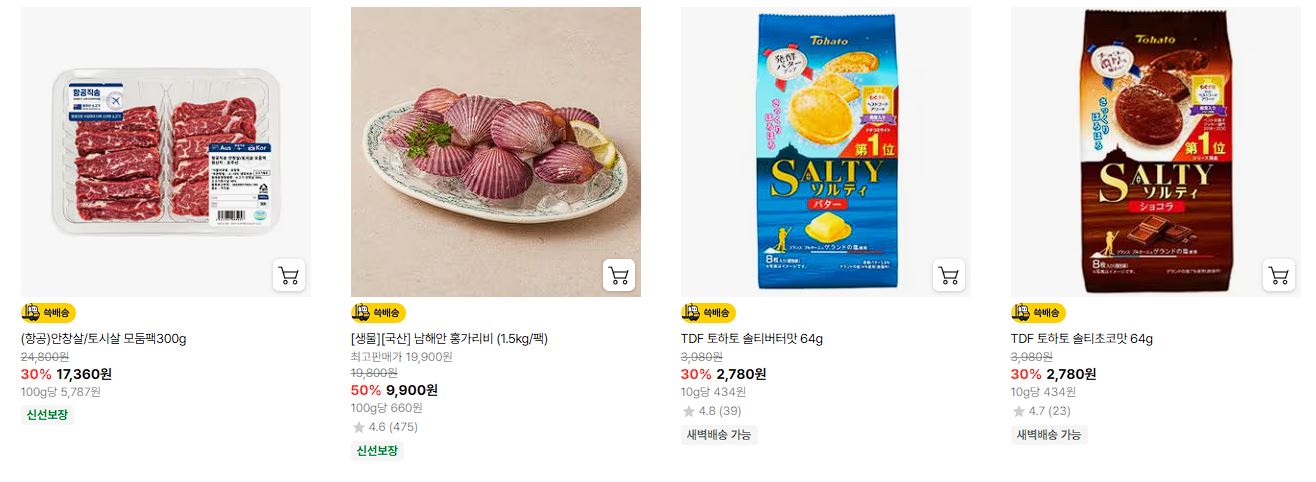This screenshot has height=482, width=1316.
Task: Click the 쓱배송 badge under the beef pack
Action: coord(48,313)
